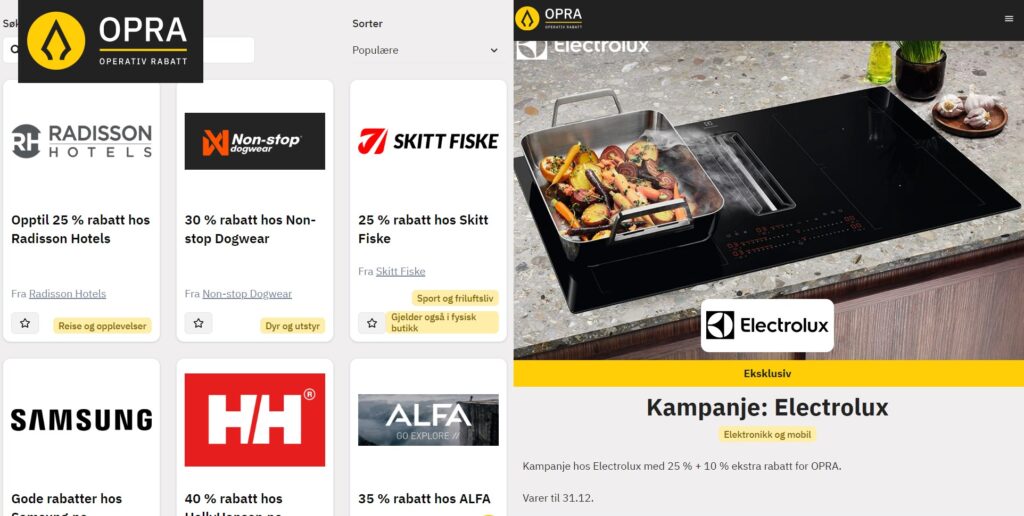1024x516 pixels.
Task: Choose the Sport og friluftsliv tag
Action: pyautogui.click(x=455, y=298)
